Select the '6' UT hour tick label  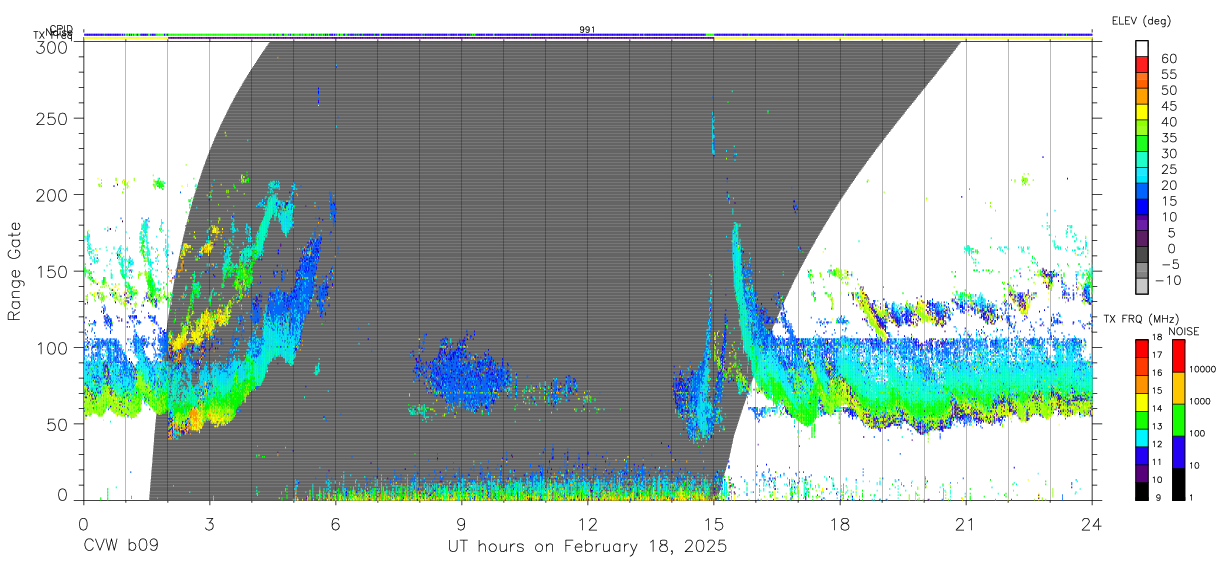(x=335, y=523)
